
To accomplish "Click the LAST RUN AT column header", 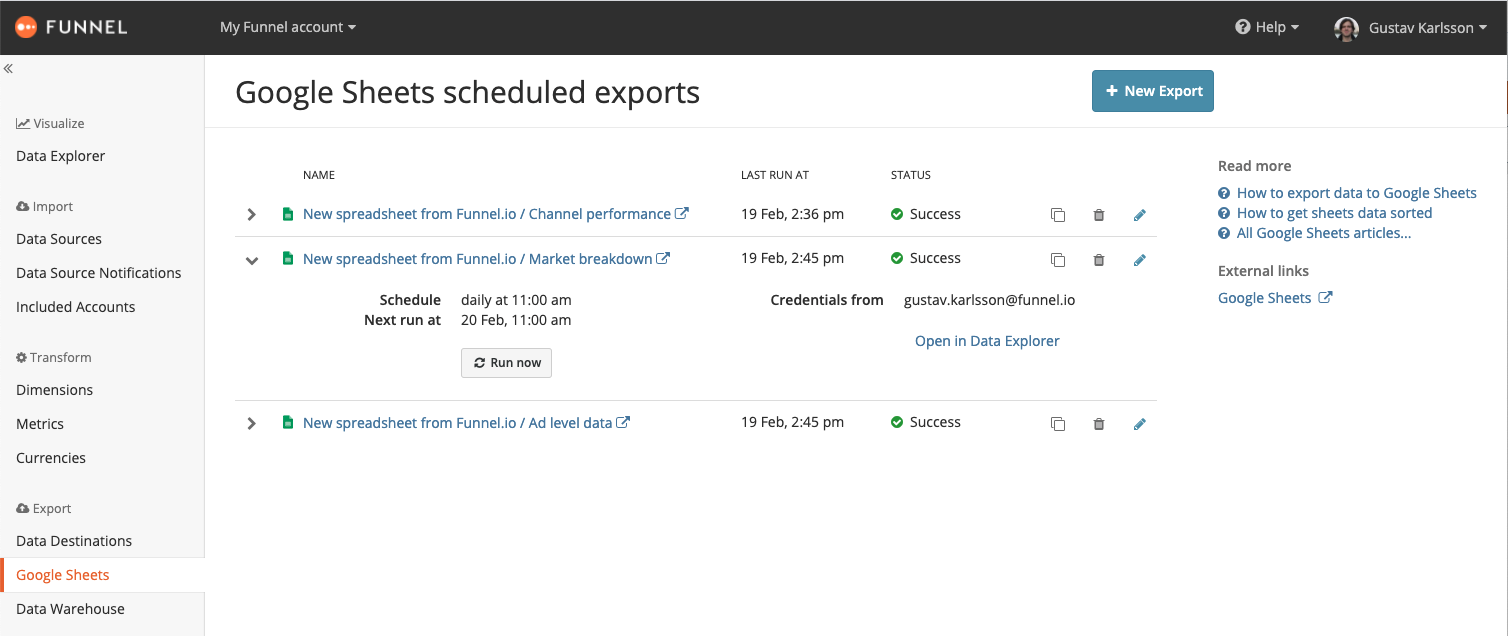I will coord(775,175).
